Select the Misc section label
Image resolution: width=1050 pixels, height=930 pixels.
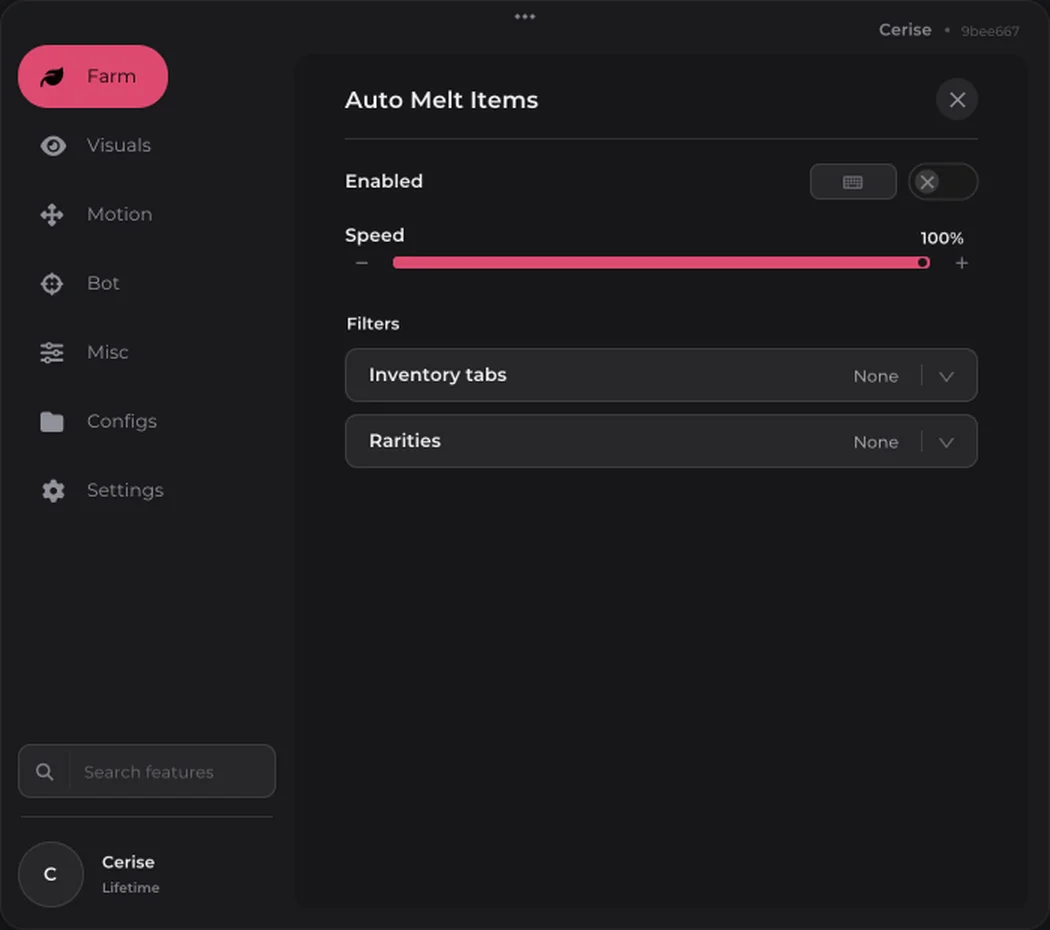tap(108, 352)
